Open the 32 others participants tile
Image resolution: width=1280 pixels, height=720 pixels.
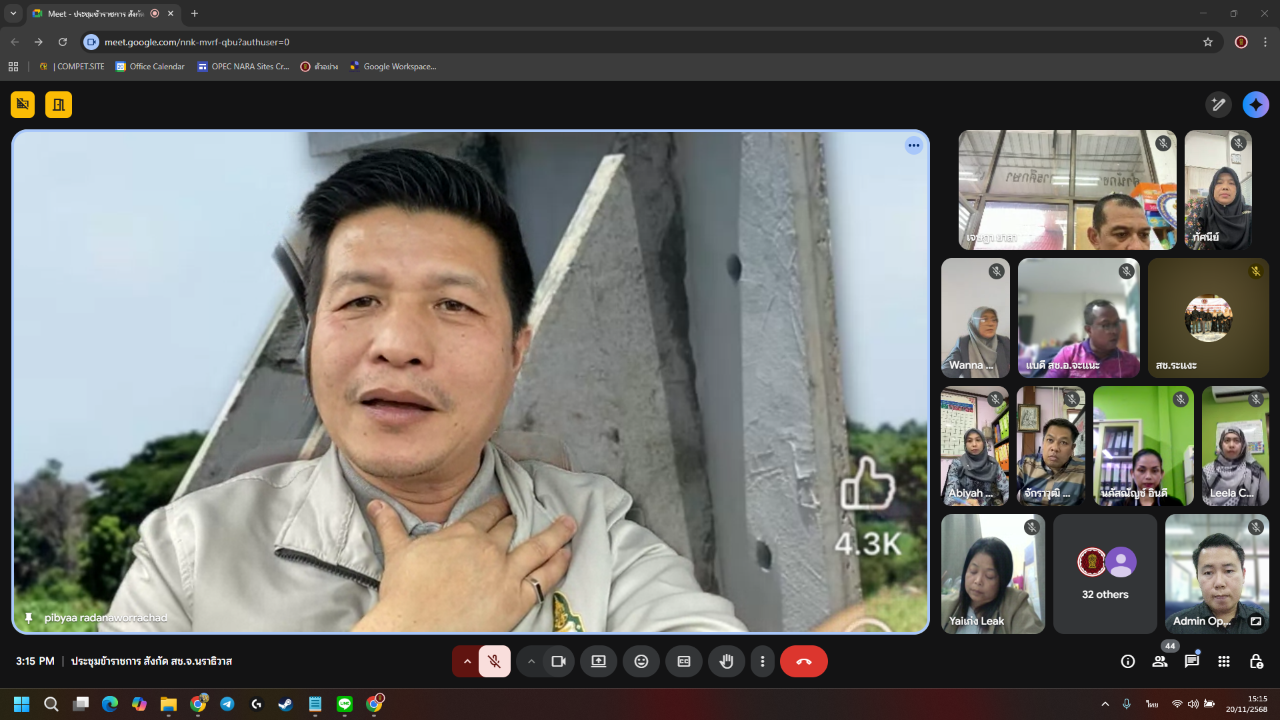pyautogui.click(x=1104, y=574)
